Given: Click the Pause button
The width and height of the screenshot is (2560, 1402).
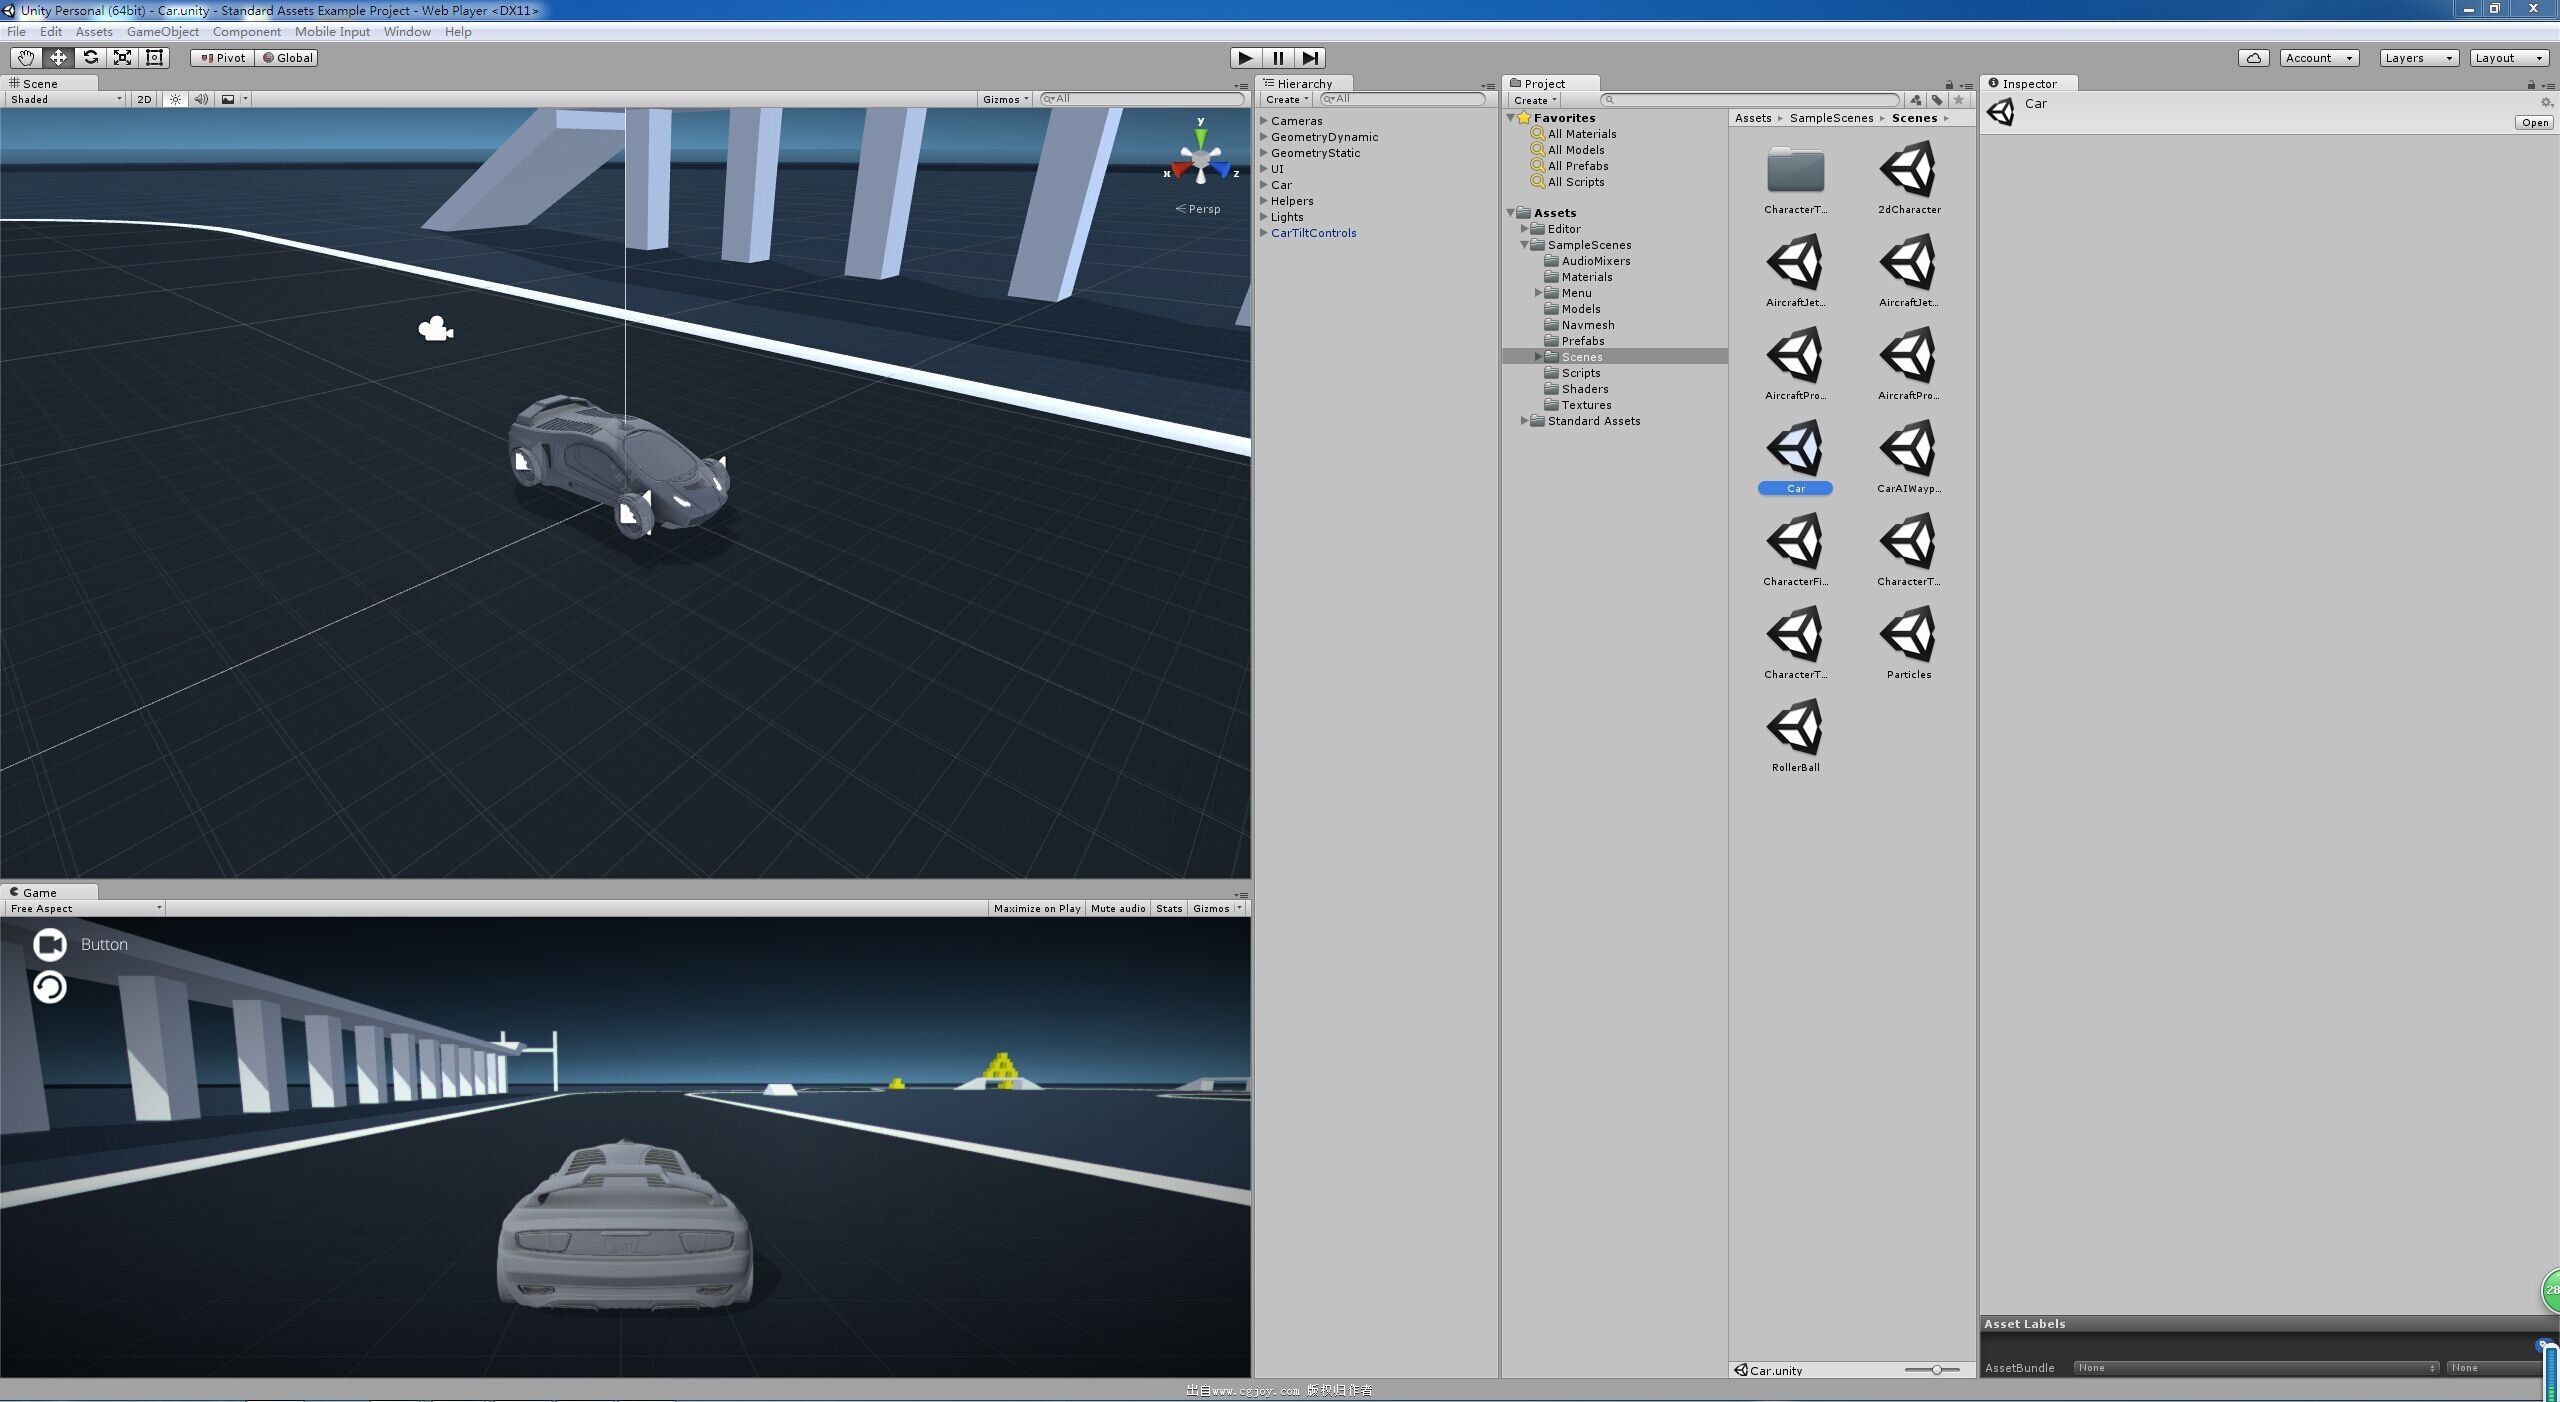Looking at the screenshot, I should click(x=1277, y=58).
